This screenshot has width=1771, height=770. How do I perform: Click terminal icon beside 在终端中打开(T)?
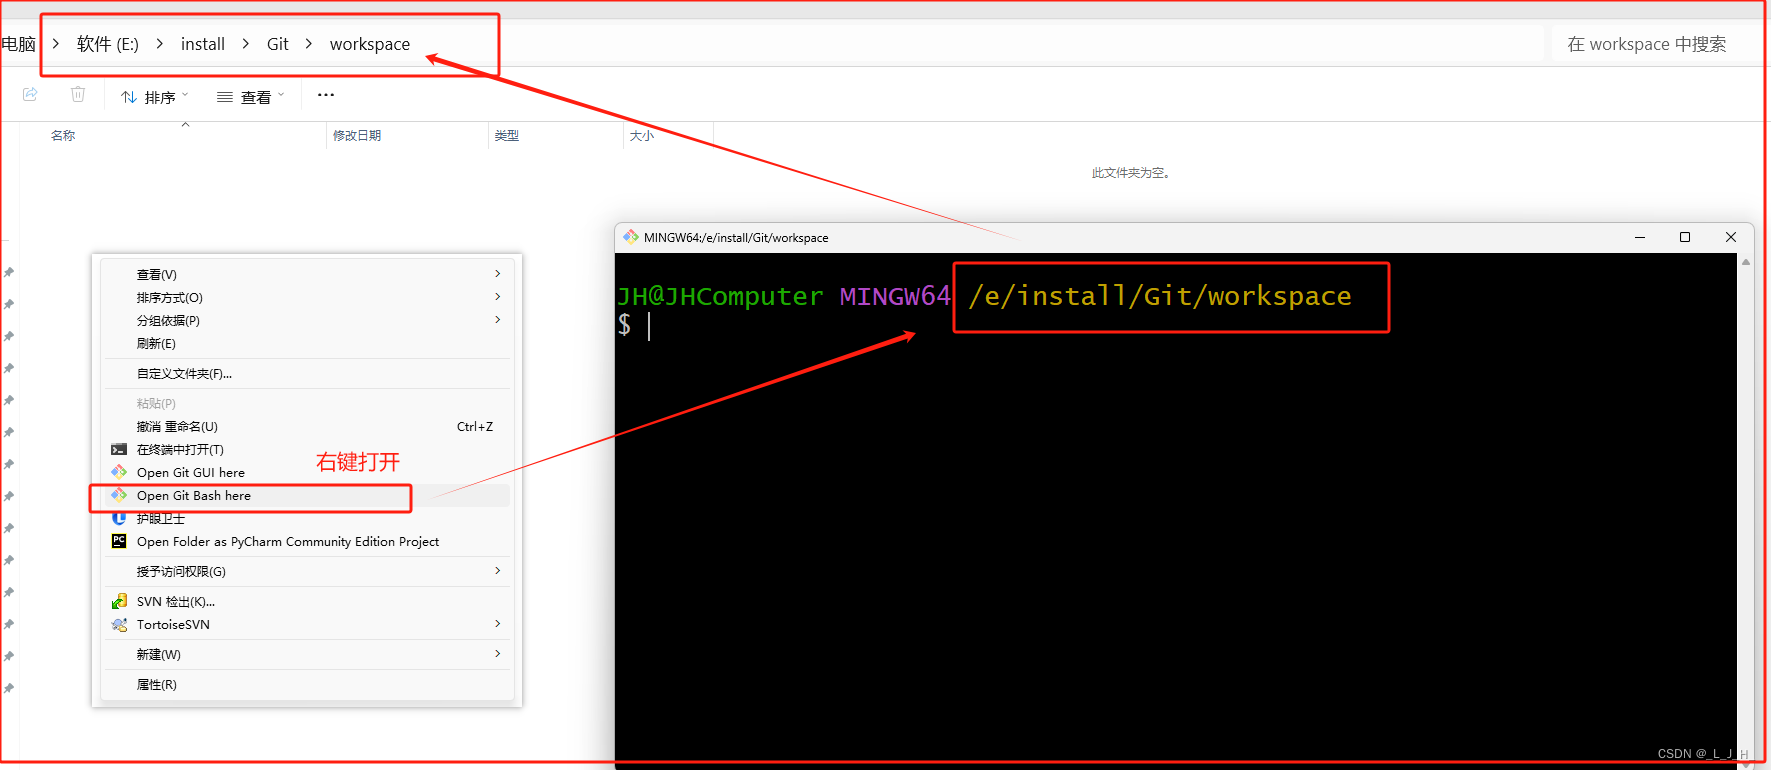[x=119, y=449]
